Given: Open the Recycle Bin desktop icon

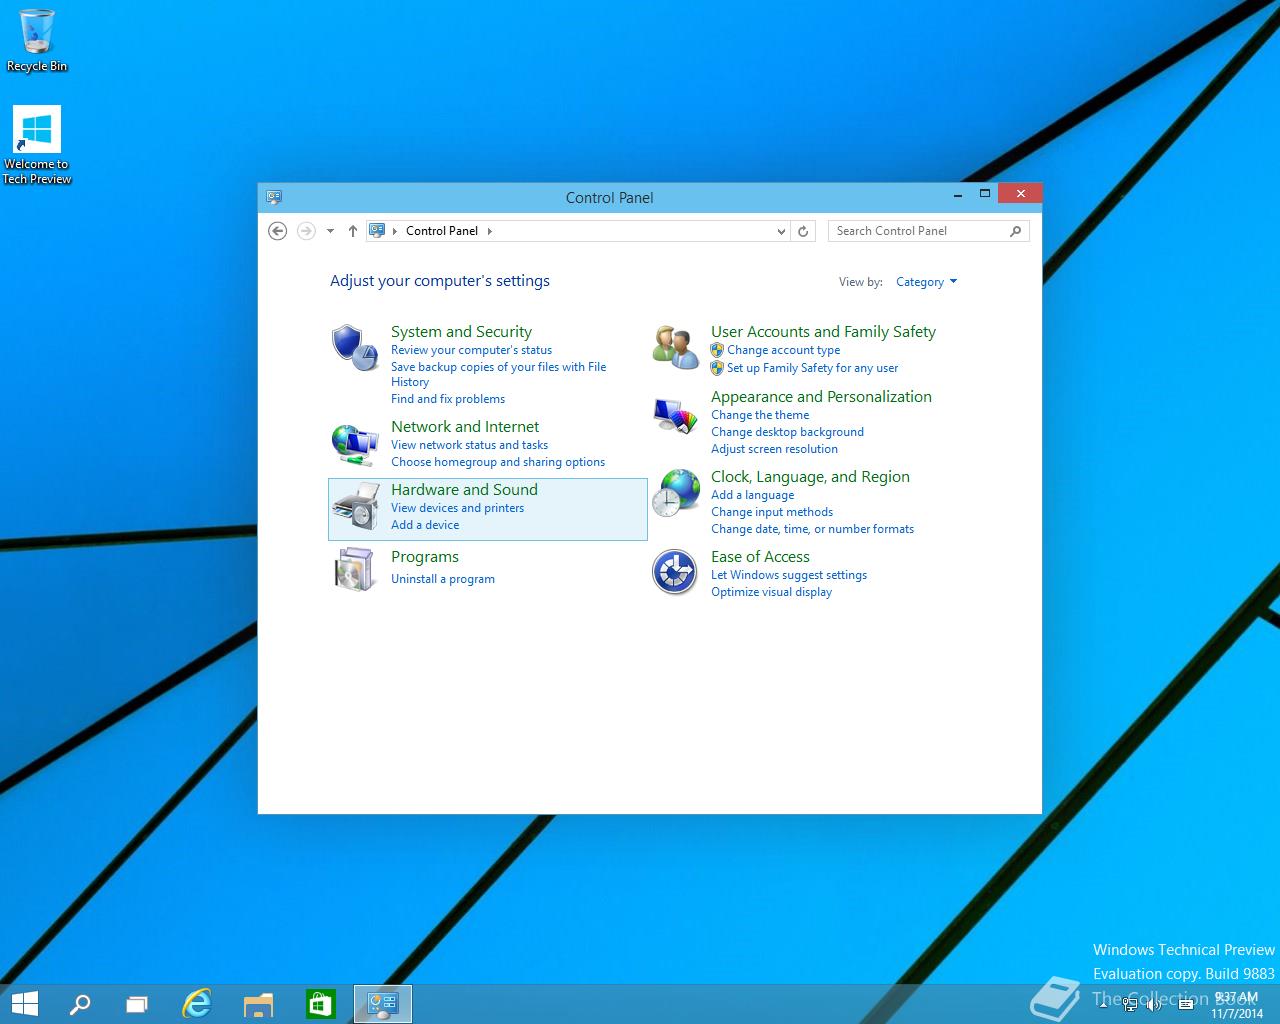Looking at the screenshot, I should [36, 41].
